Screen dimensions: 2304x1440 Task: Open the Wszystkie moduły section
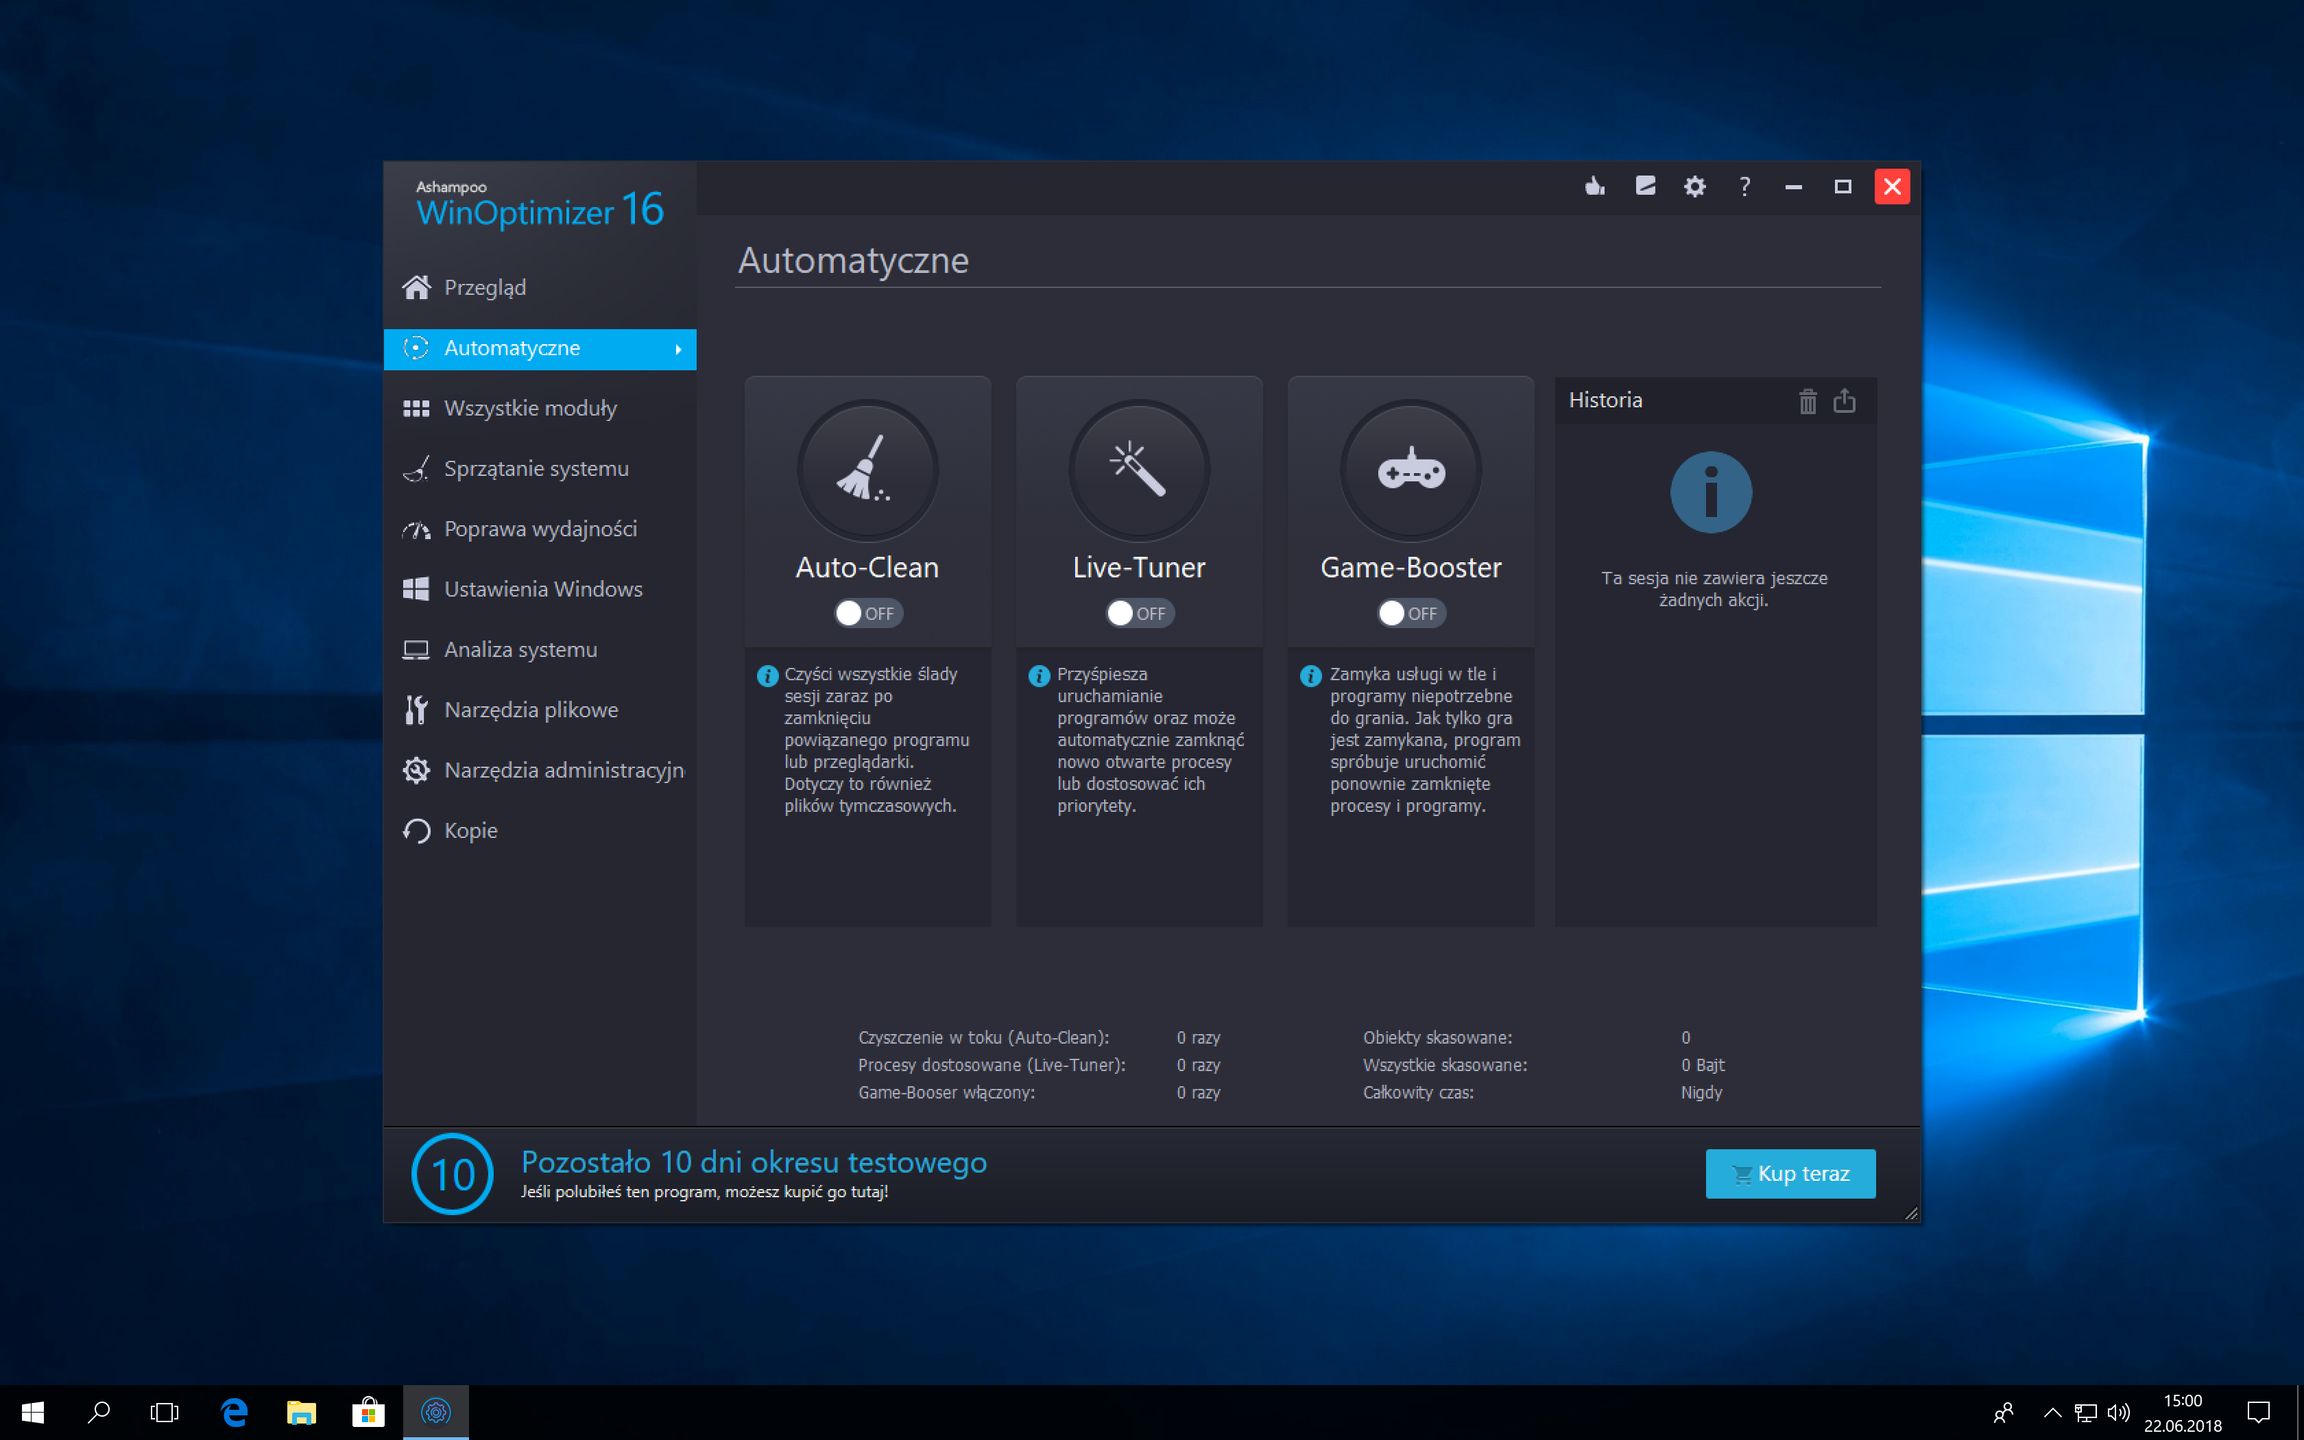tap(530, 408)
